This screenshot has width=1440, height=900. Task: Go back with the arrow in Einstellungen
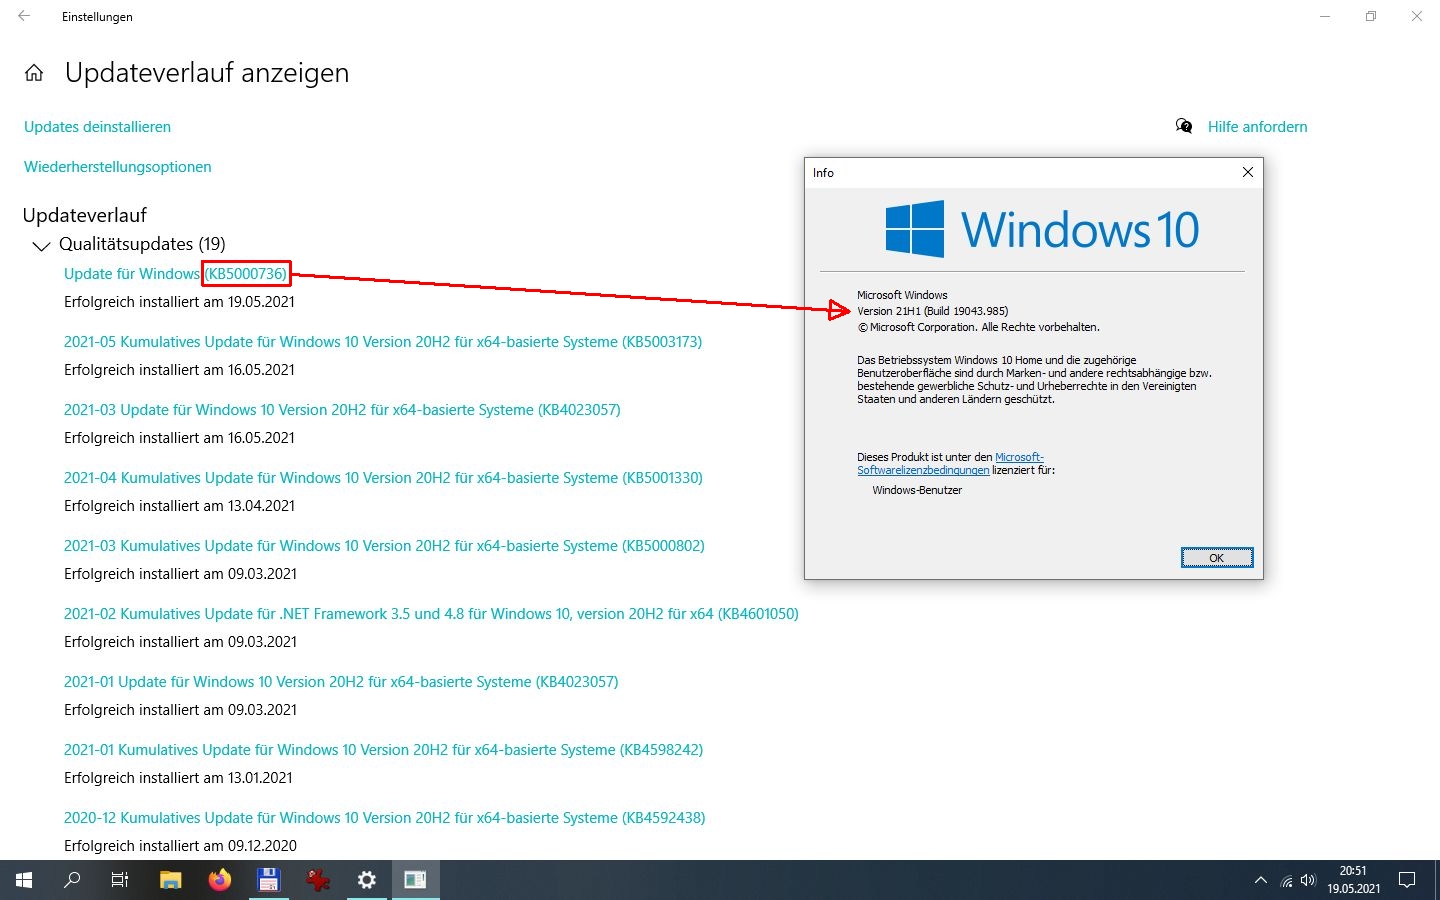click(x=24, y=16)
